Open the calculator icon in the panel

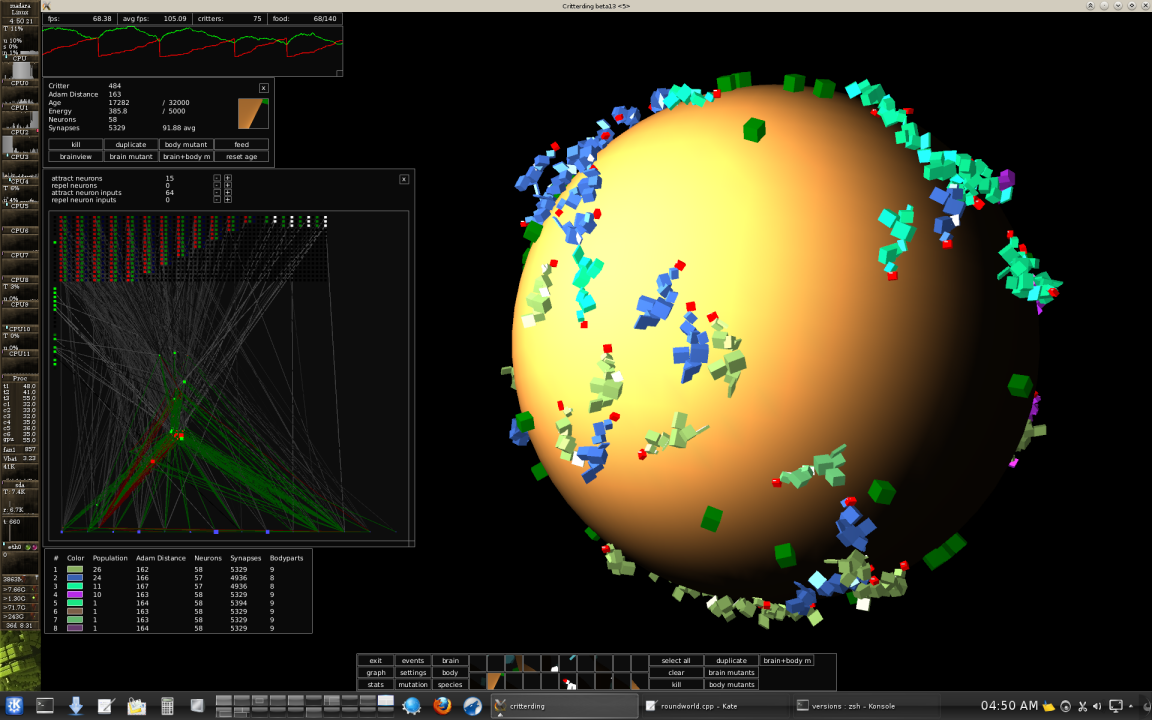(x=167, y=705)
